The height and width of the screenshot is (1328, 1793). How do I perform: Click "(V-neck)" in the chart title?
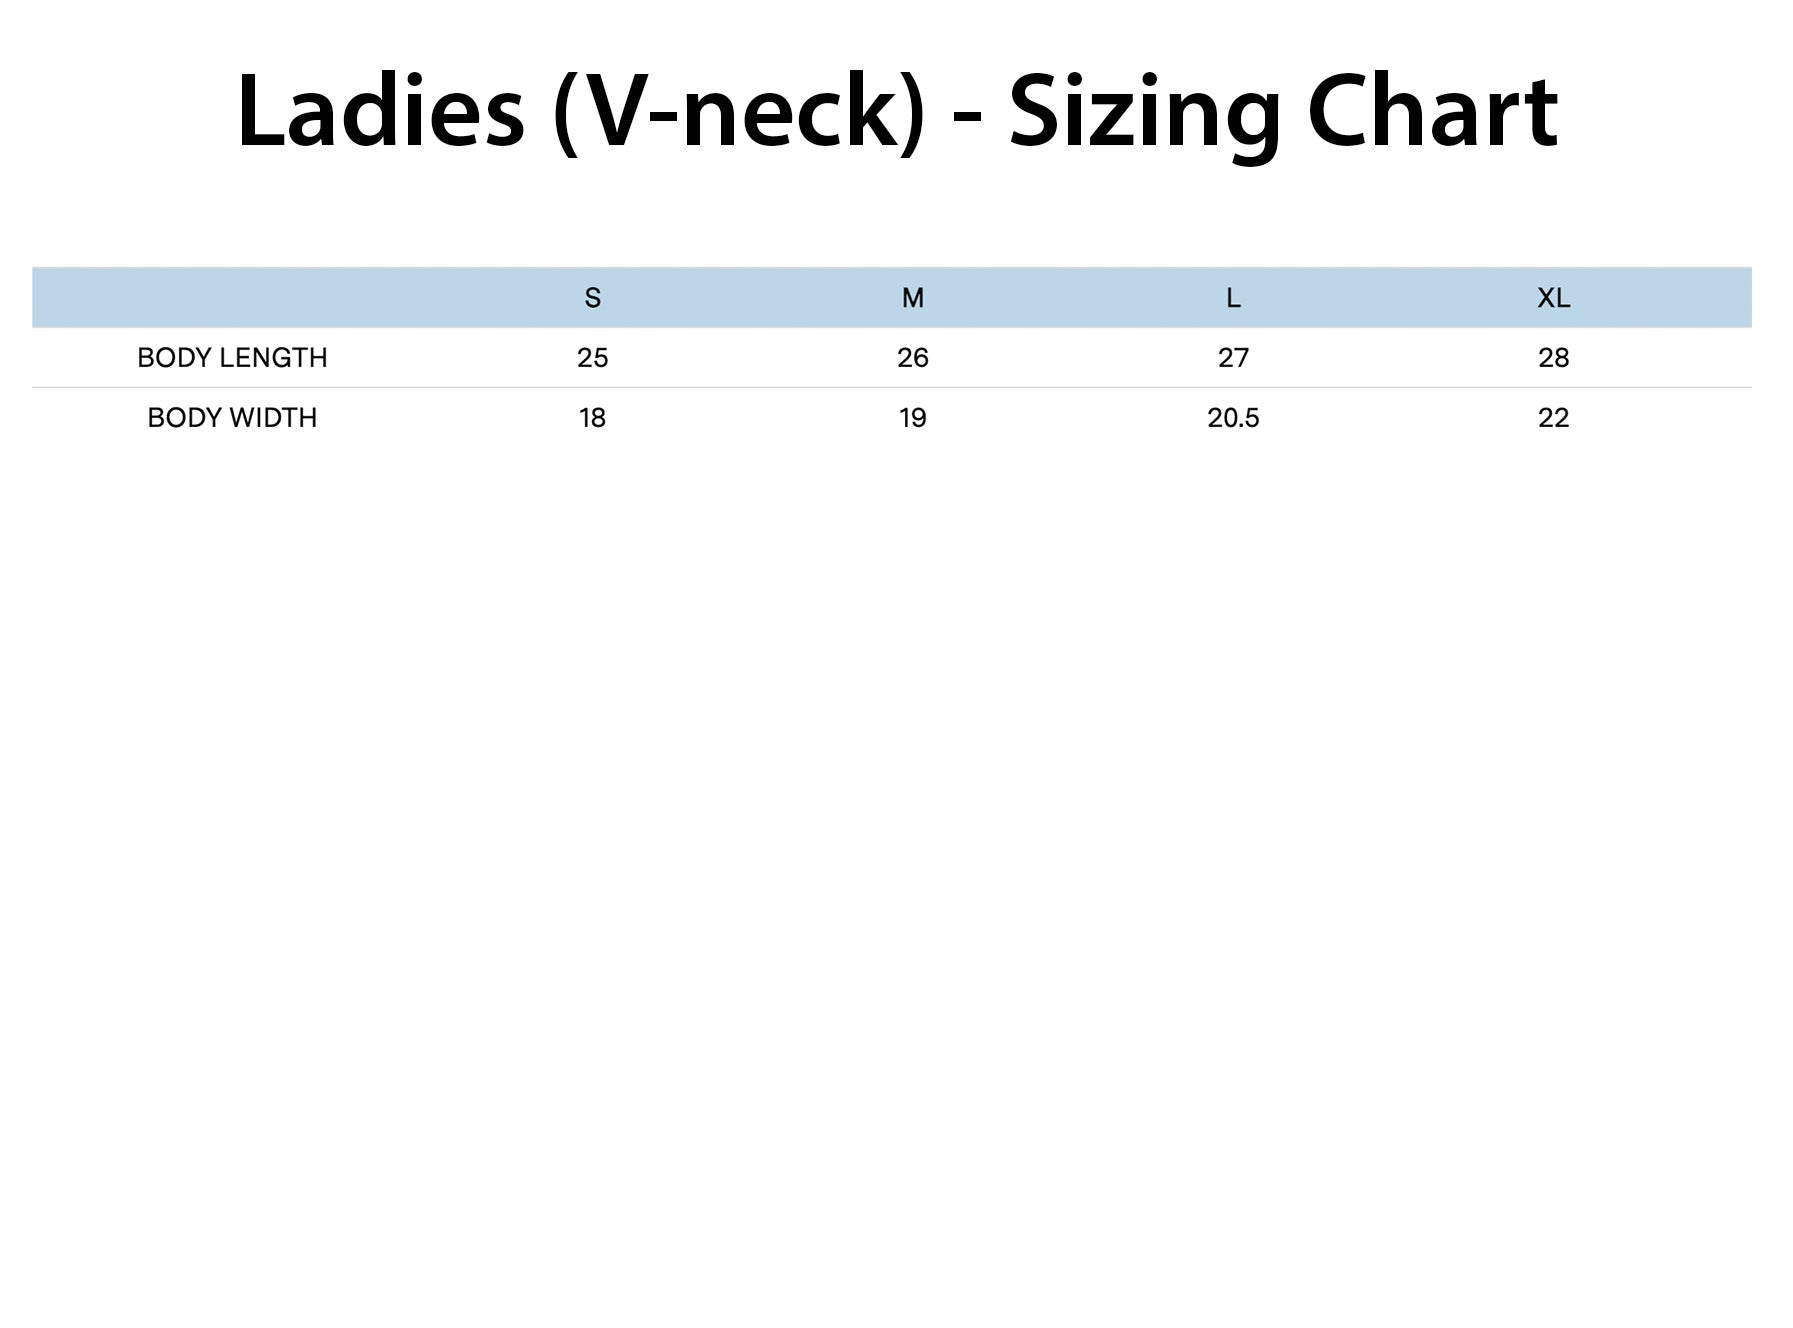click(739, 110)
